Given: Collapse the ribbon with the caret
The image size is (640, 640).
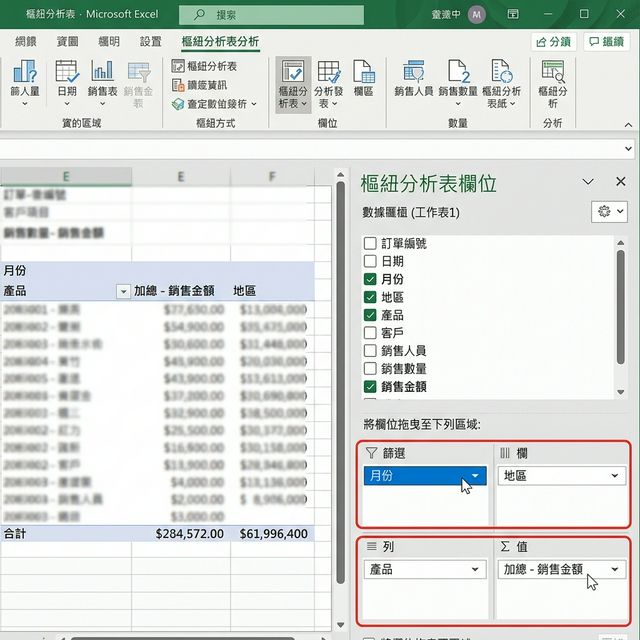Looking at the screenshot, I should (628, 125).
